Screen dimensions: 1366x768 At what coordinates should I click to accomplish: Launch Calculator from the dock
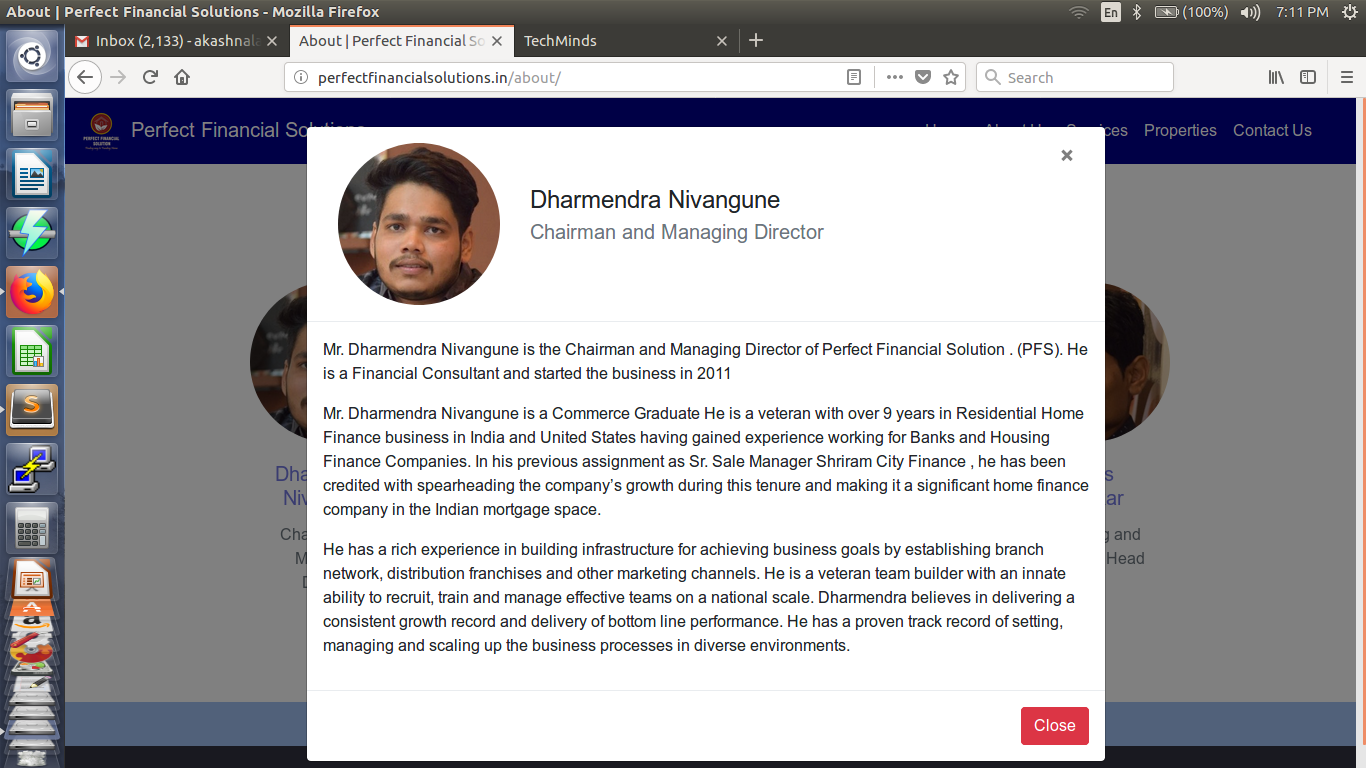click(x=33, y=528)
